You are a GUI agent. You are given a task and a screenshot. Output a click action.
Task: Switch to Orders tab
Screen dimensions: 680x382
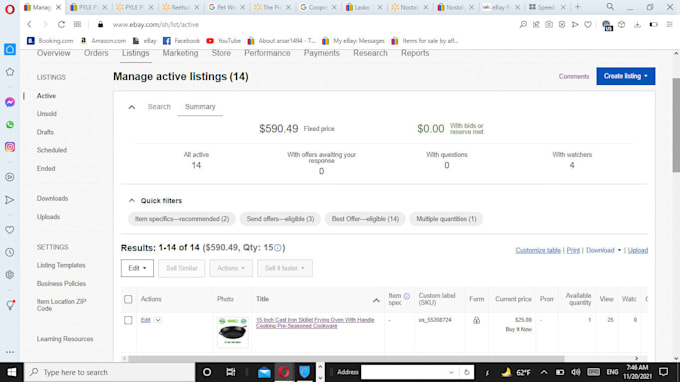tap(96, 53)
